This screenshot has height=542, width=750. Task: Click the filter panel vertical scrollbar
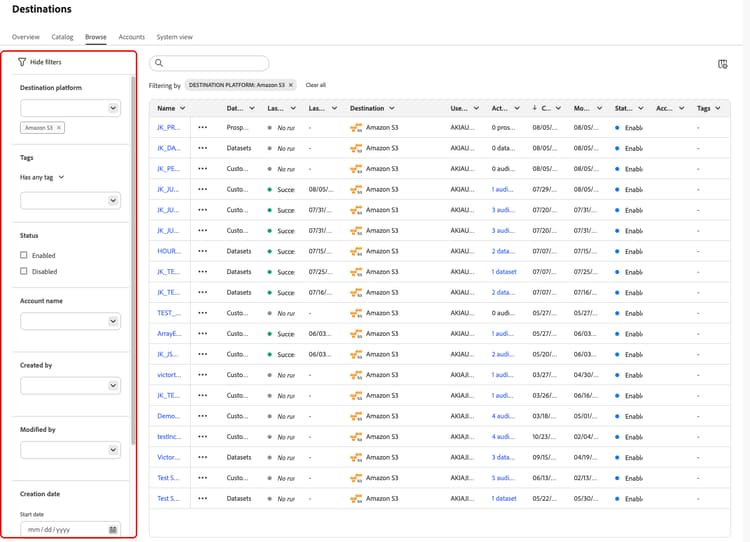[x=133, y=261]
